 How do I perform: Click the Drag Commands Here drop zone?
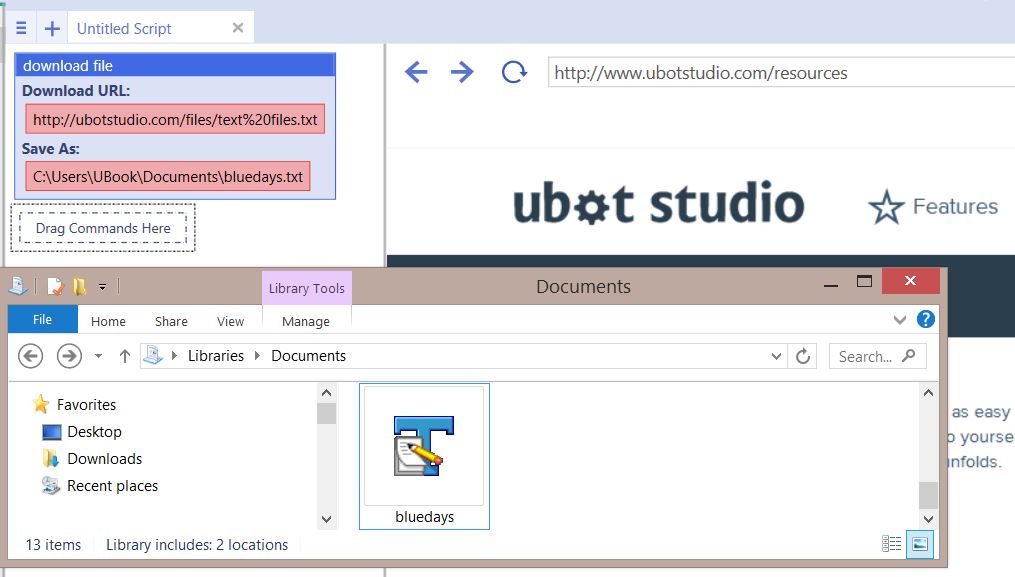[103, 228]
